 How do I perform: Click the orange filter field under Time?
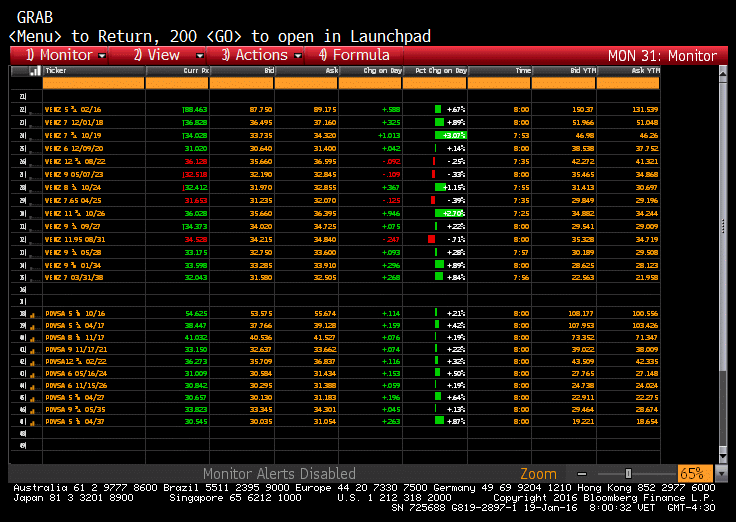click(x=499, y=83)
